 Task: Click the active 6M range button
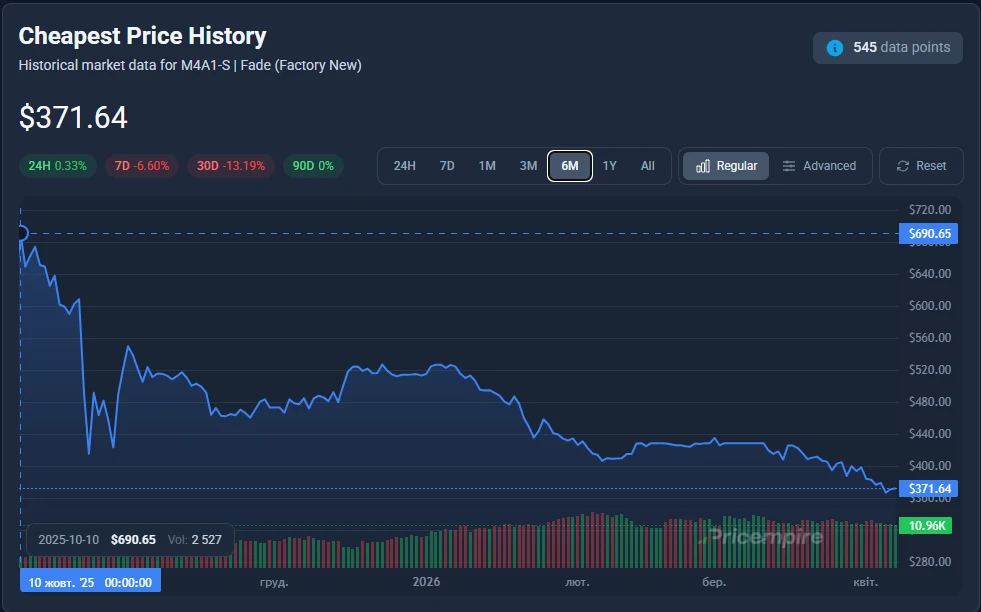click(x=570, y=166)
